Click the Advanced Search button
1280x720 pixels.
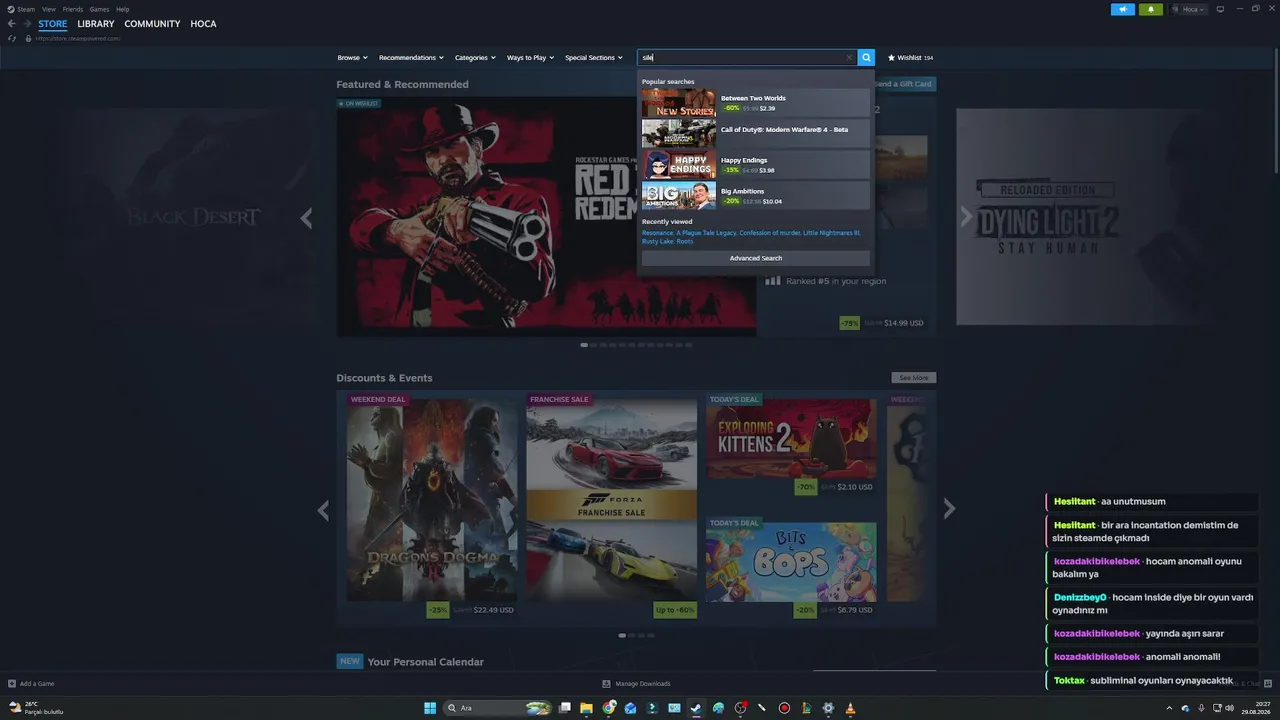point(756,258)
